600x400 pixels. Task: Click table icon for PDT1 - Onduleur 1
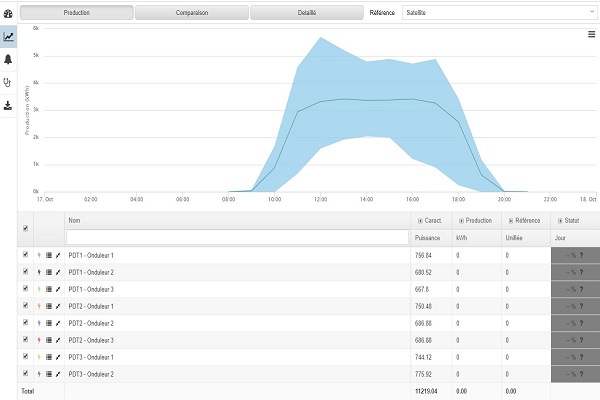pyautogui.click(x=49, y=255)
